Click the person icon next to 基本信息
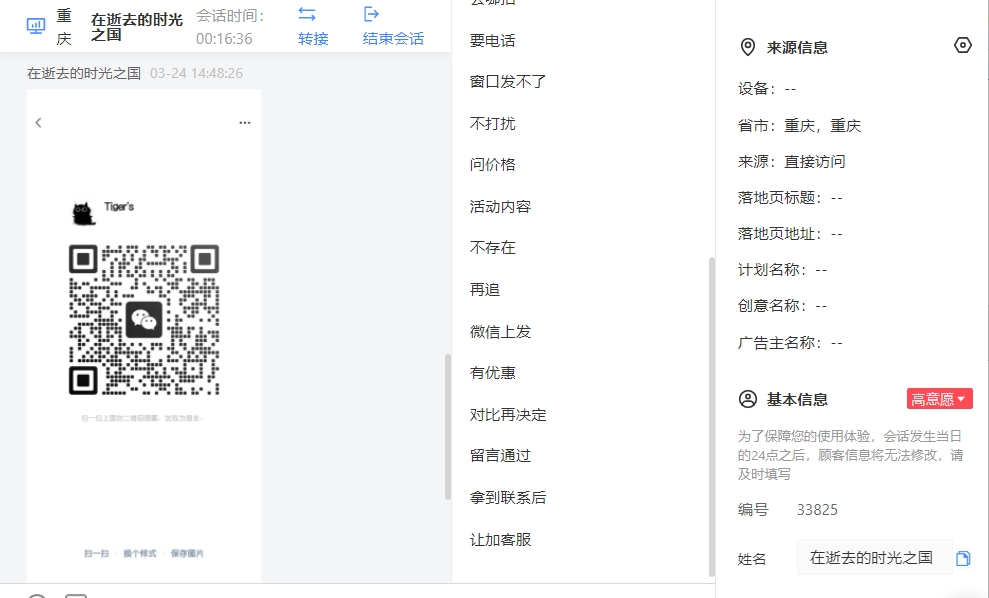Screen dimensions: 989x598 pyautogui.click(x=747, y=399)
